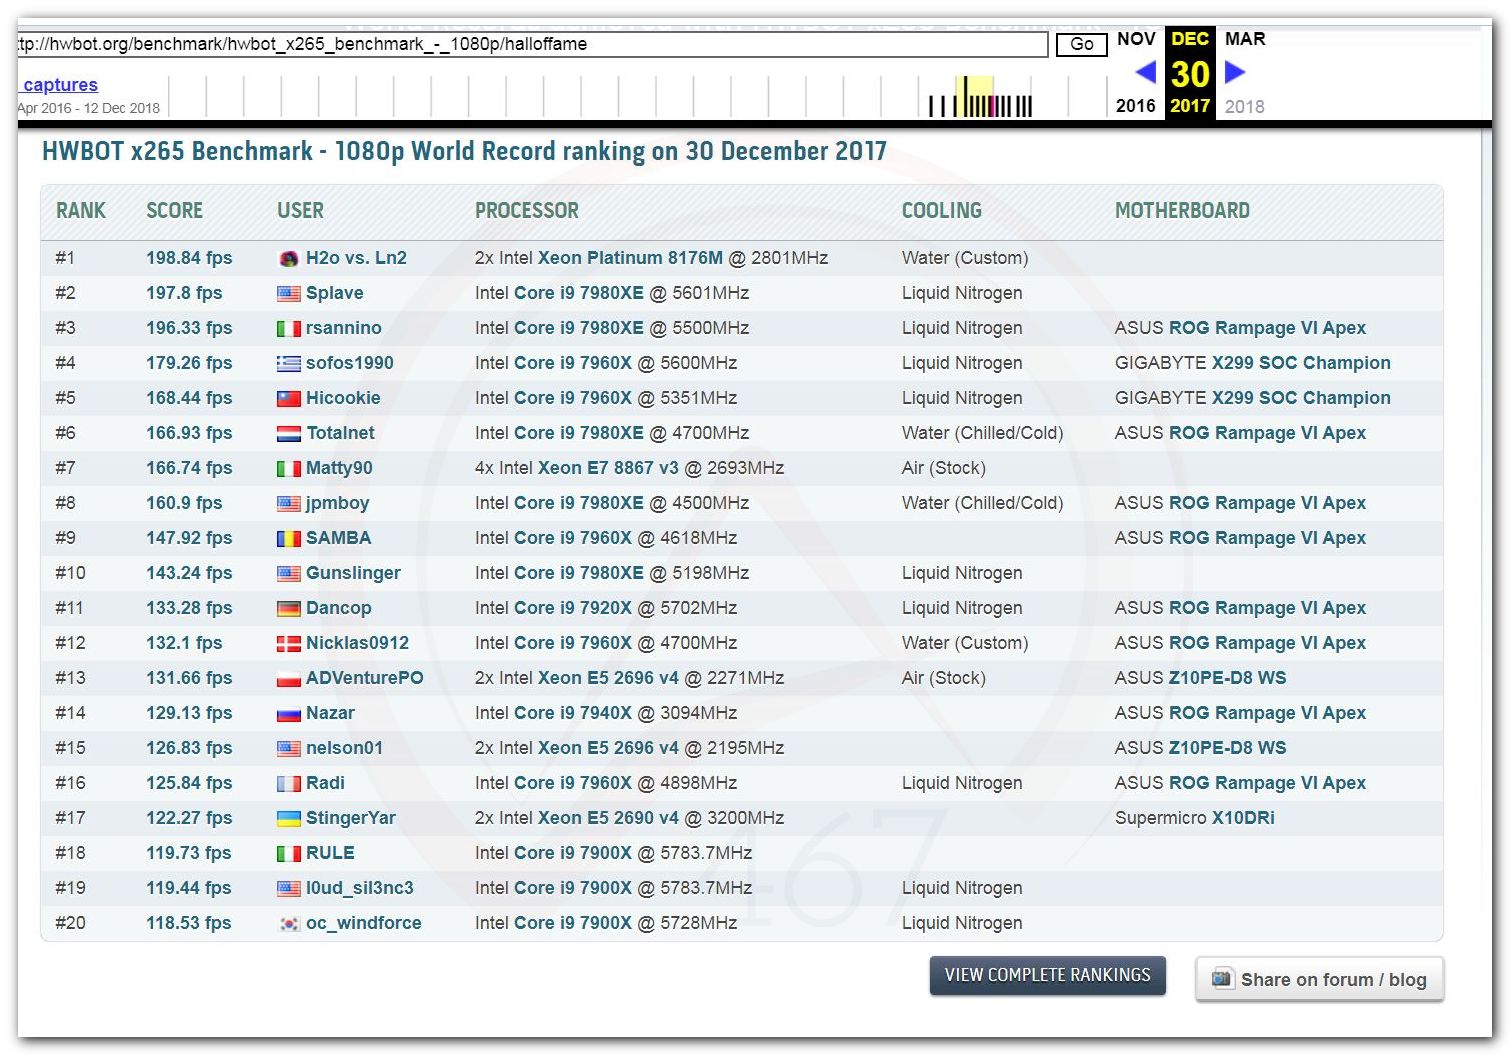Screen dimensions: 1510x1055
Task: Click the Danish flag next to Nicklas0912
Action: [x=288, y=644]
